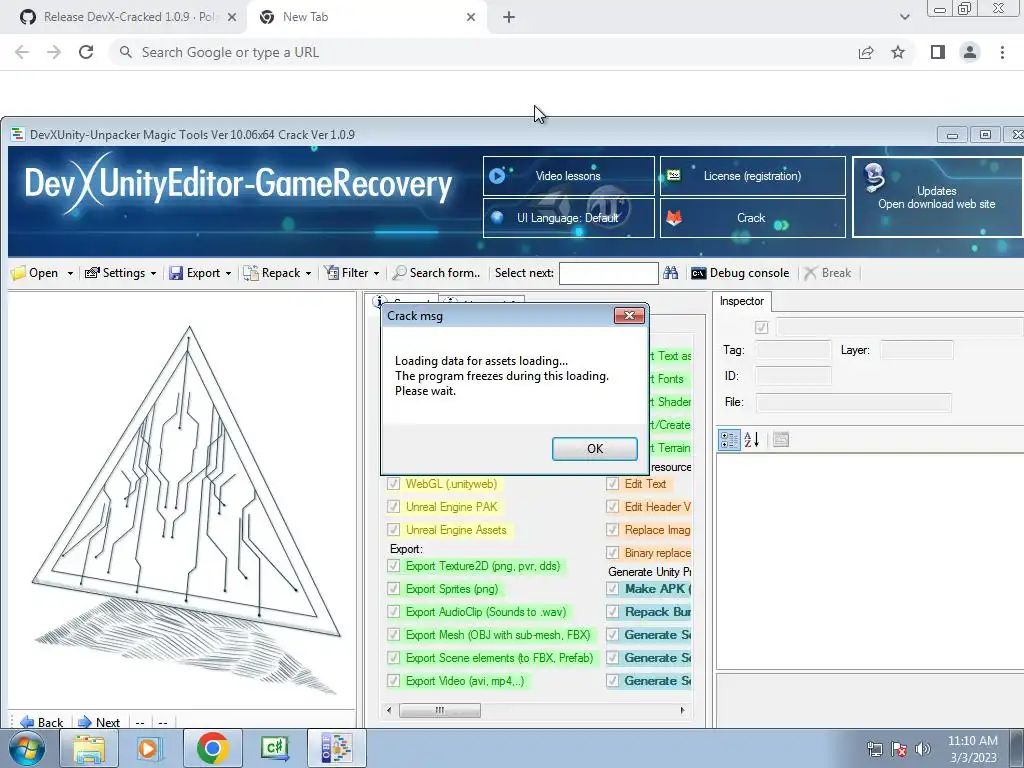Open the Windows Start menu

tap(25, 748)
